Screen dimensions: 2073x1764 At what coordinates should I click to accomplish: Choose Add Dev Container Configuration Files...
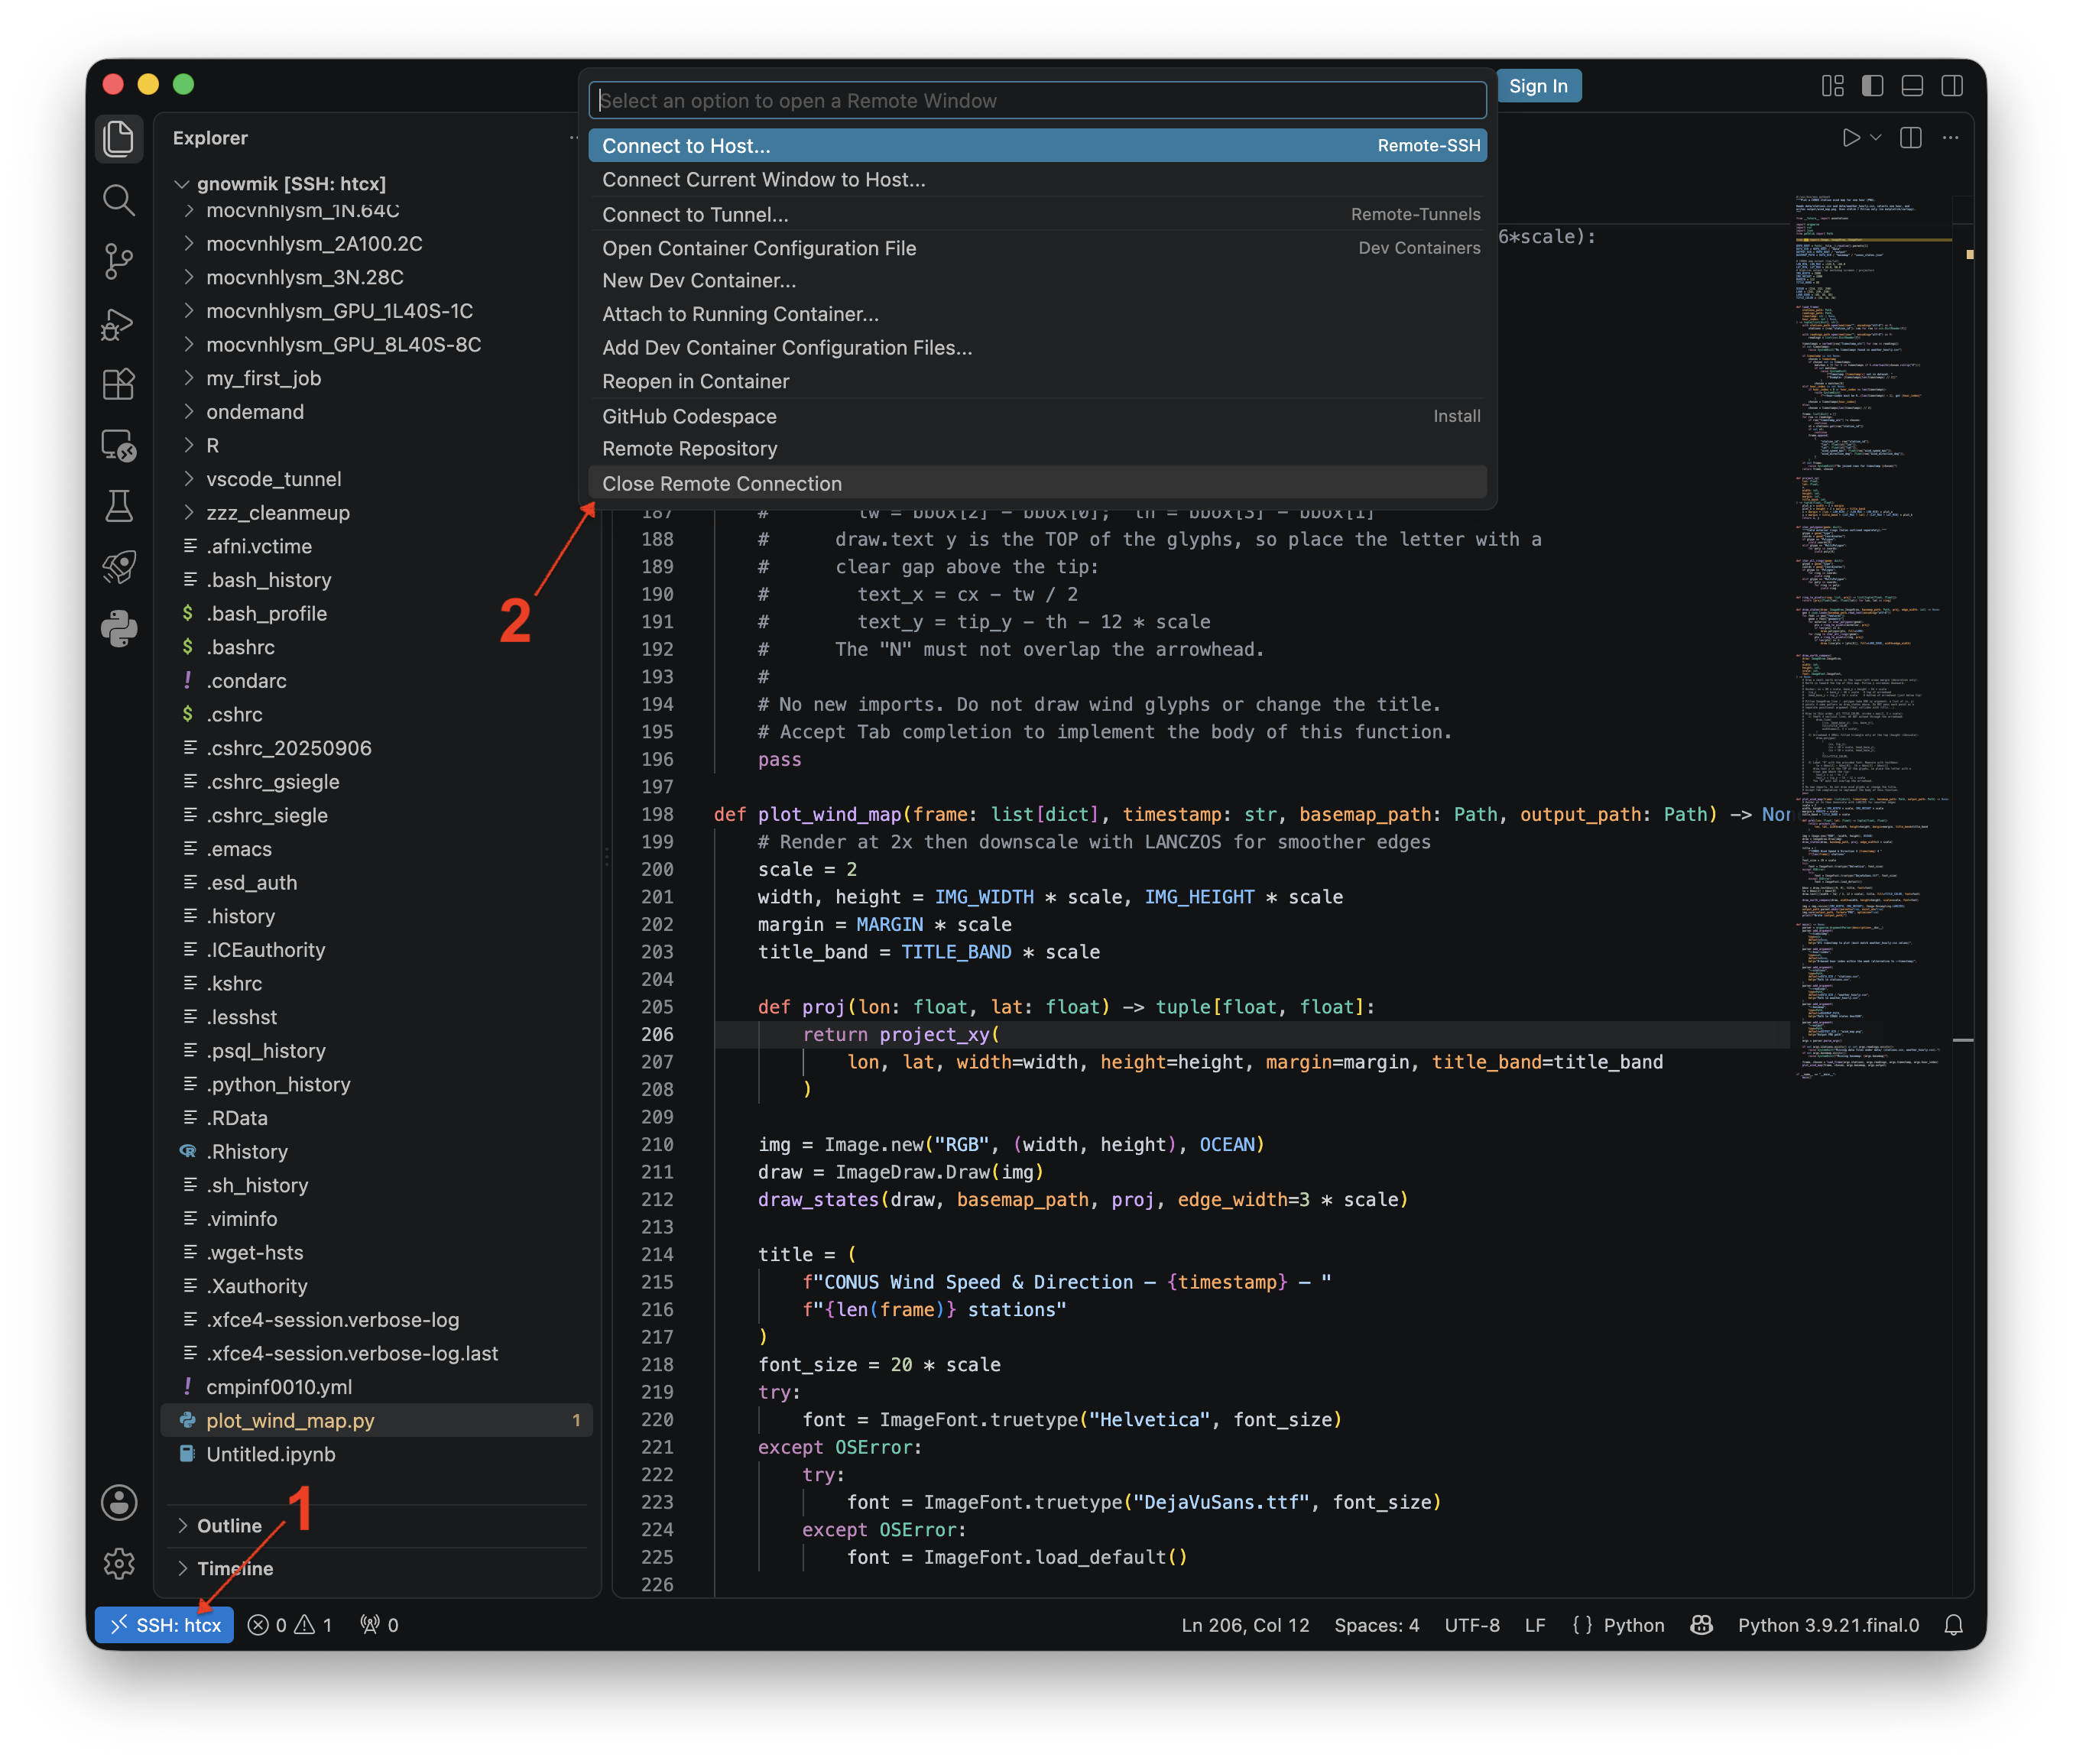(x=1037, y=348)
